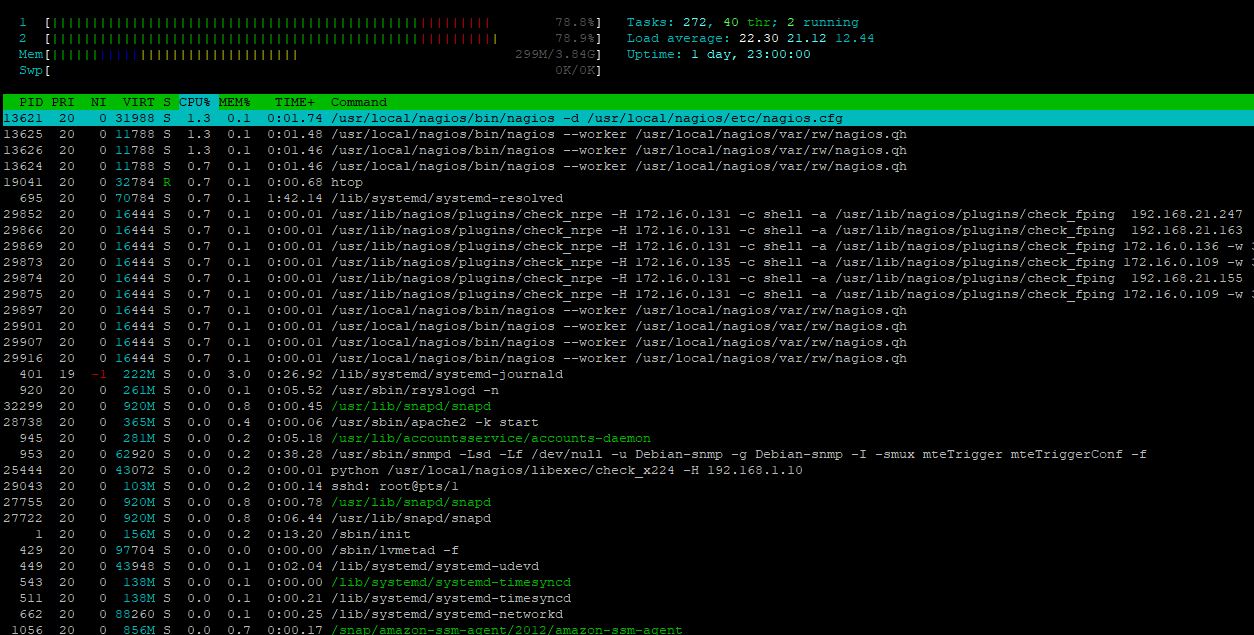Click the VIRT column header
The image size is (1254, 635).
(138, 102)
